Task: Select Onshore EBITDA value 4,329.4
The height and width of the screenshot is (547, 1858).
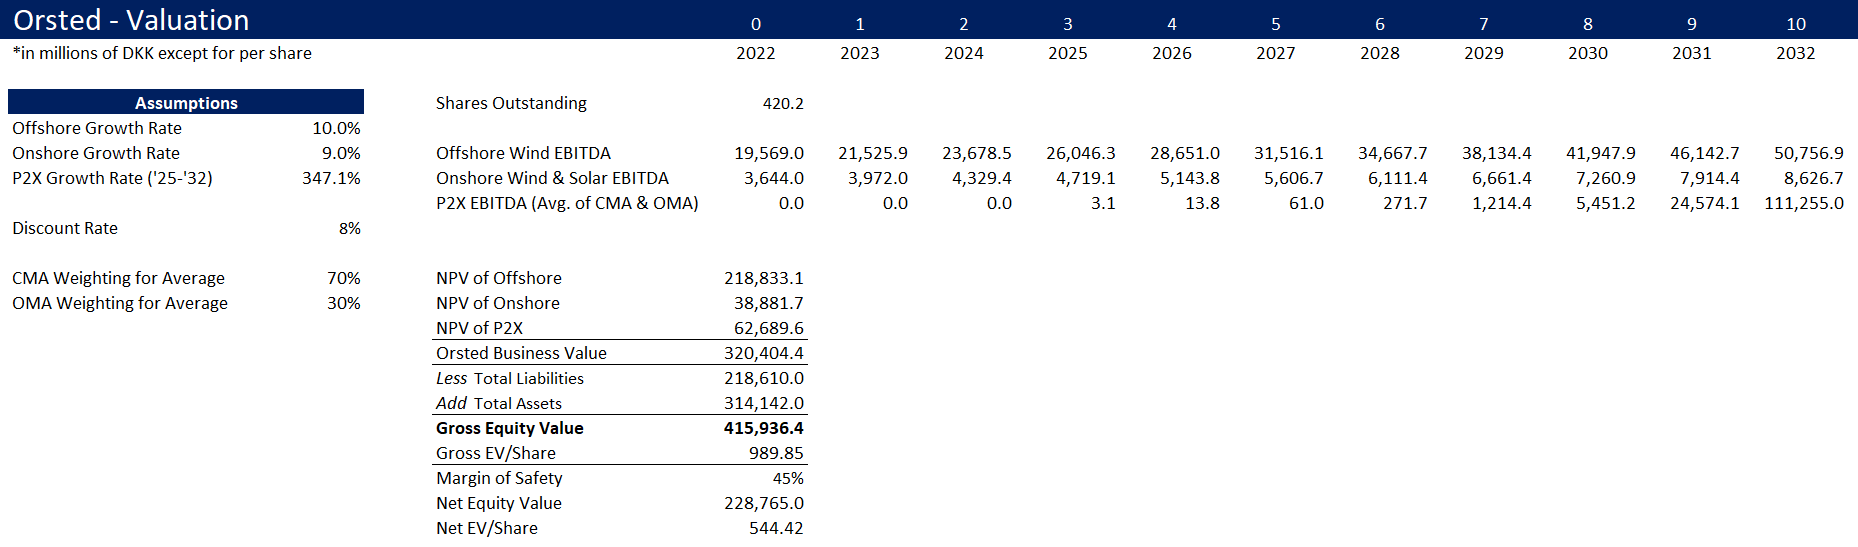Action: click(x=982, y=178)
